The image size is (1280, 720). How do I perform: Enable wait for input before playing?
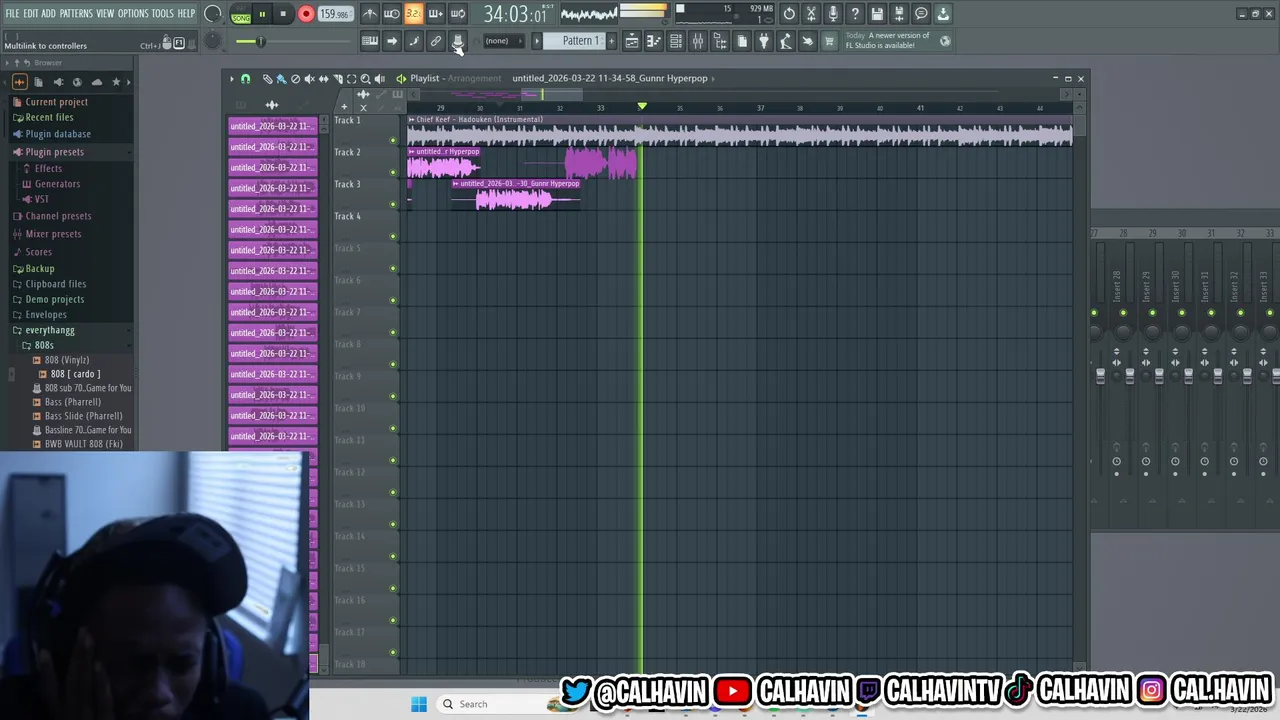(x=392, y=14)
